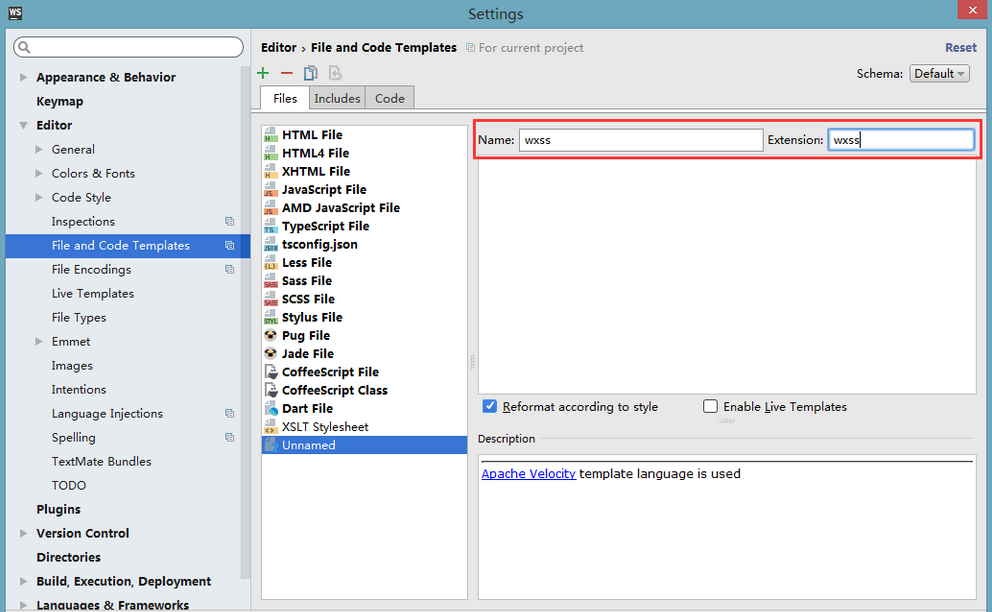Open the Schema Default dropdown

(939, 73)
